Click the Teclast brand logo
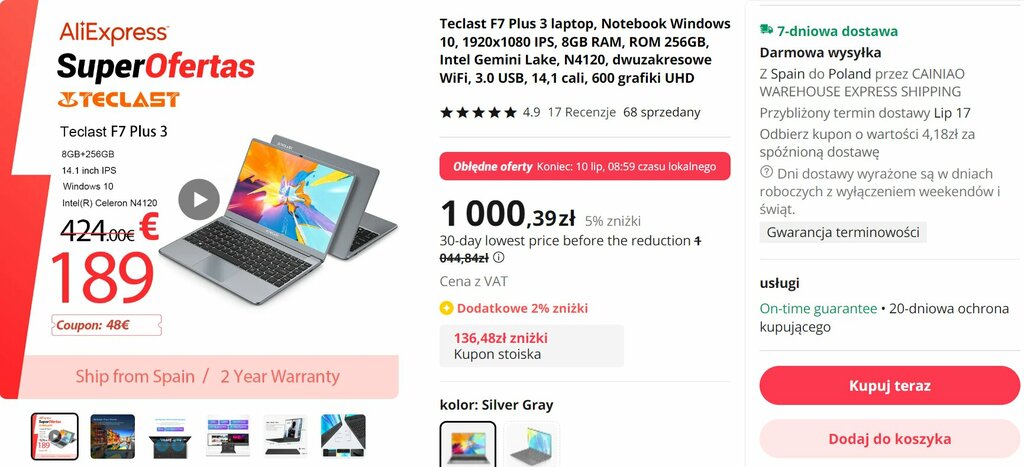1024x467 pixels. (x=118, y=99)
